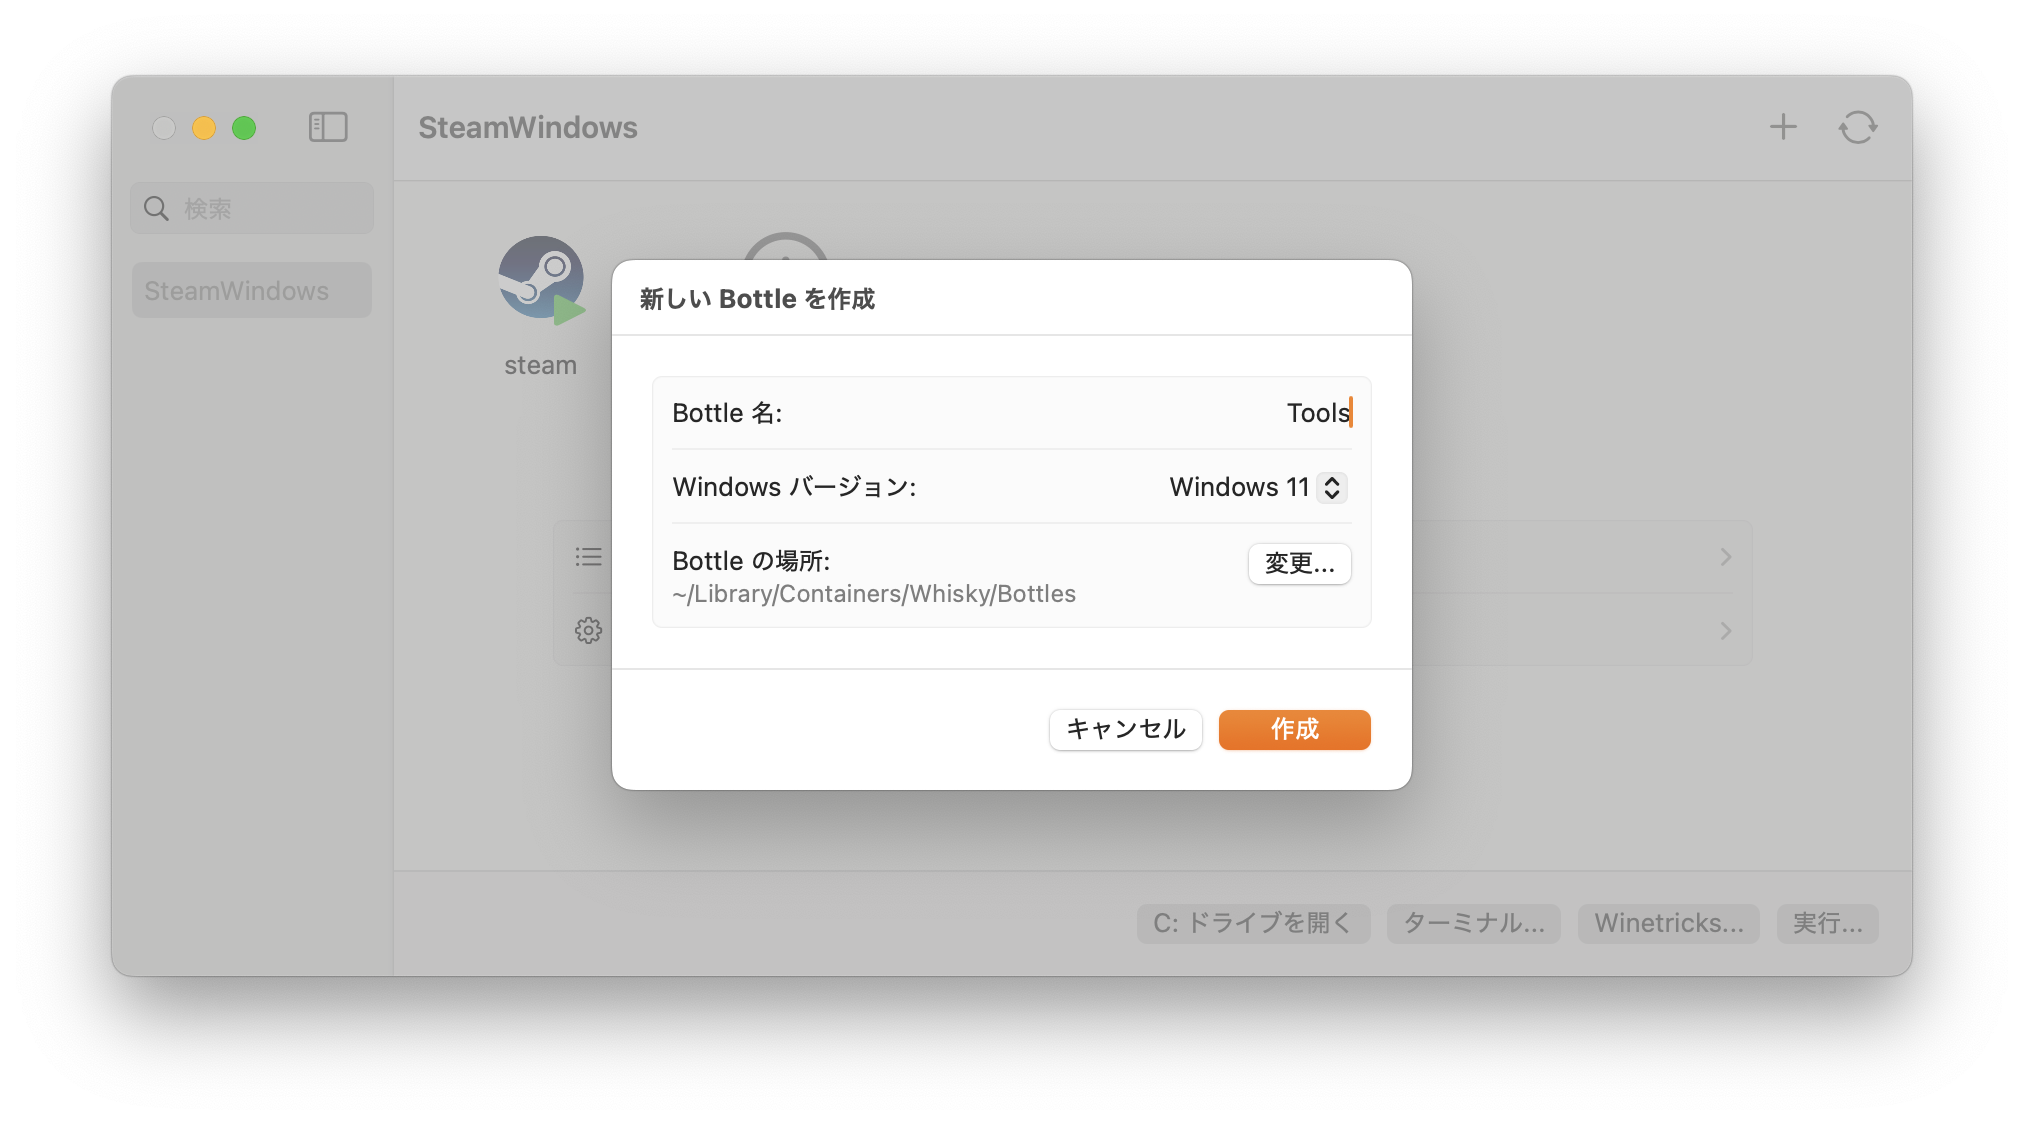Viewport: 2024px width, 1124px height.
Task: Click the Winetricks... button
Action: click(x=1668, y=923)
